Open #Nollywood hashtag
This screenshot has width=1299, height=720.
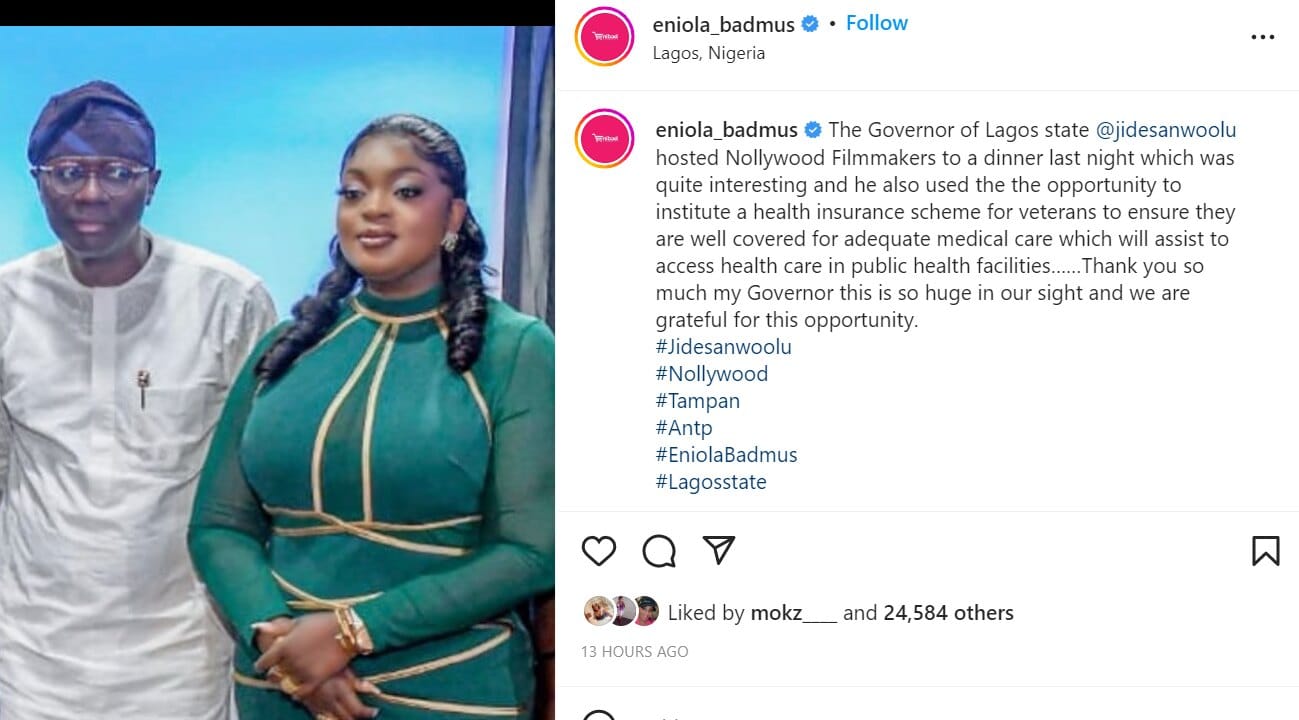[712, 374]
